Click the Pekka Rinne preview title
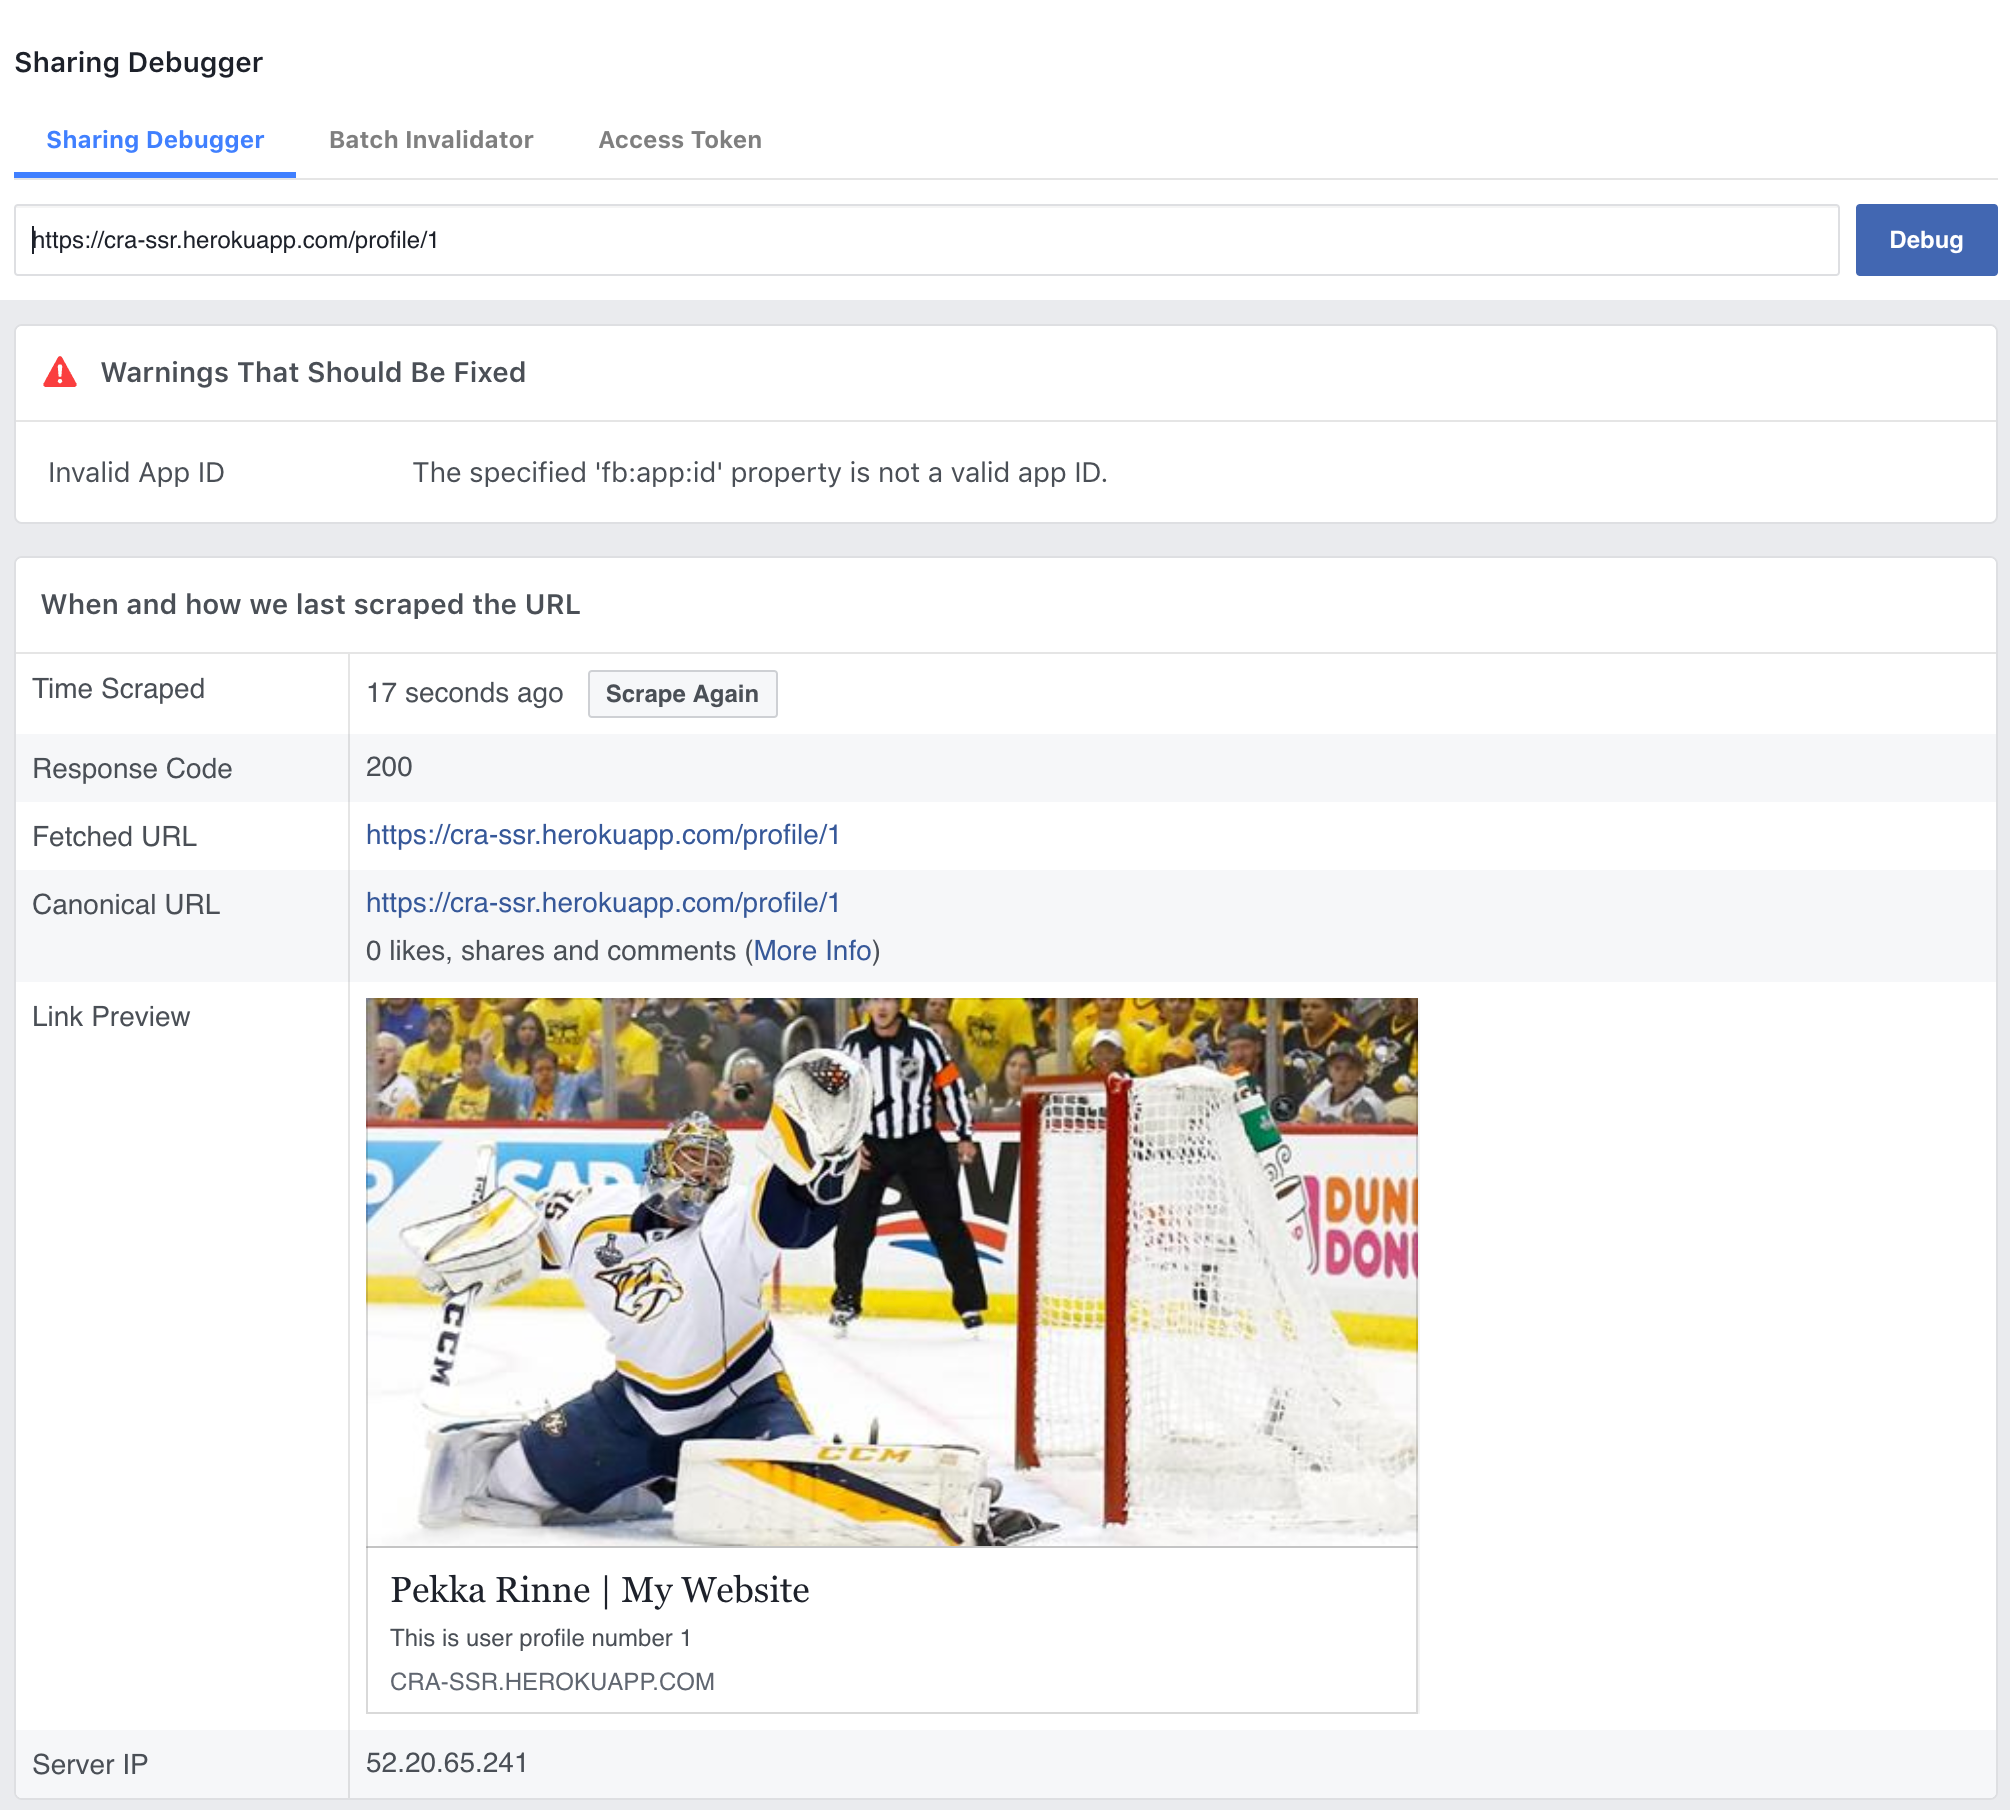The height and width of the screenshot is (1810, 2010). [x=600, y=1590]
